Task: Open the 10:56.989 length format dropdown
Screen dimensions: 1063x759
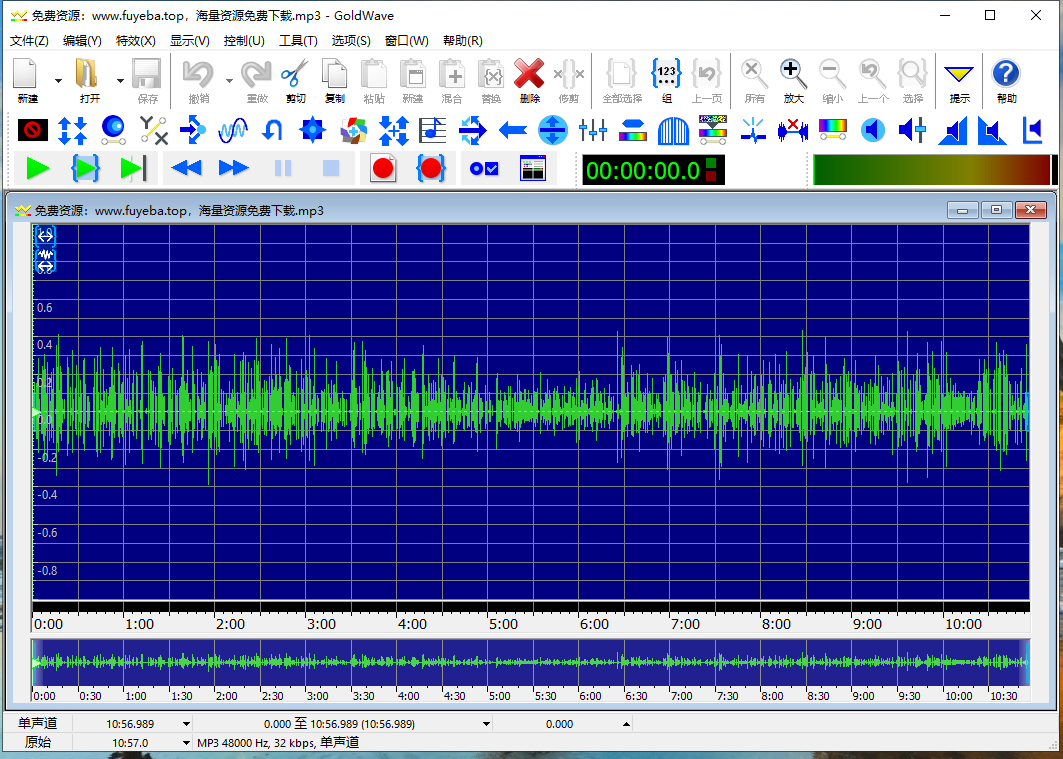Action: [186, 724]
